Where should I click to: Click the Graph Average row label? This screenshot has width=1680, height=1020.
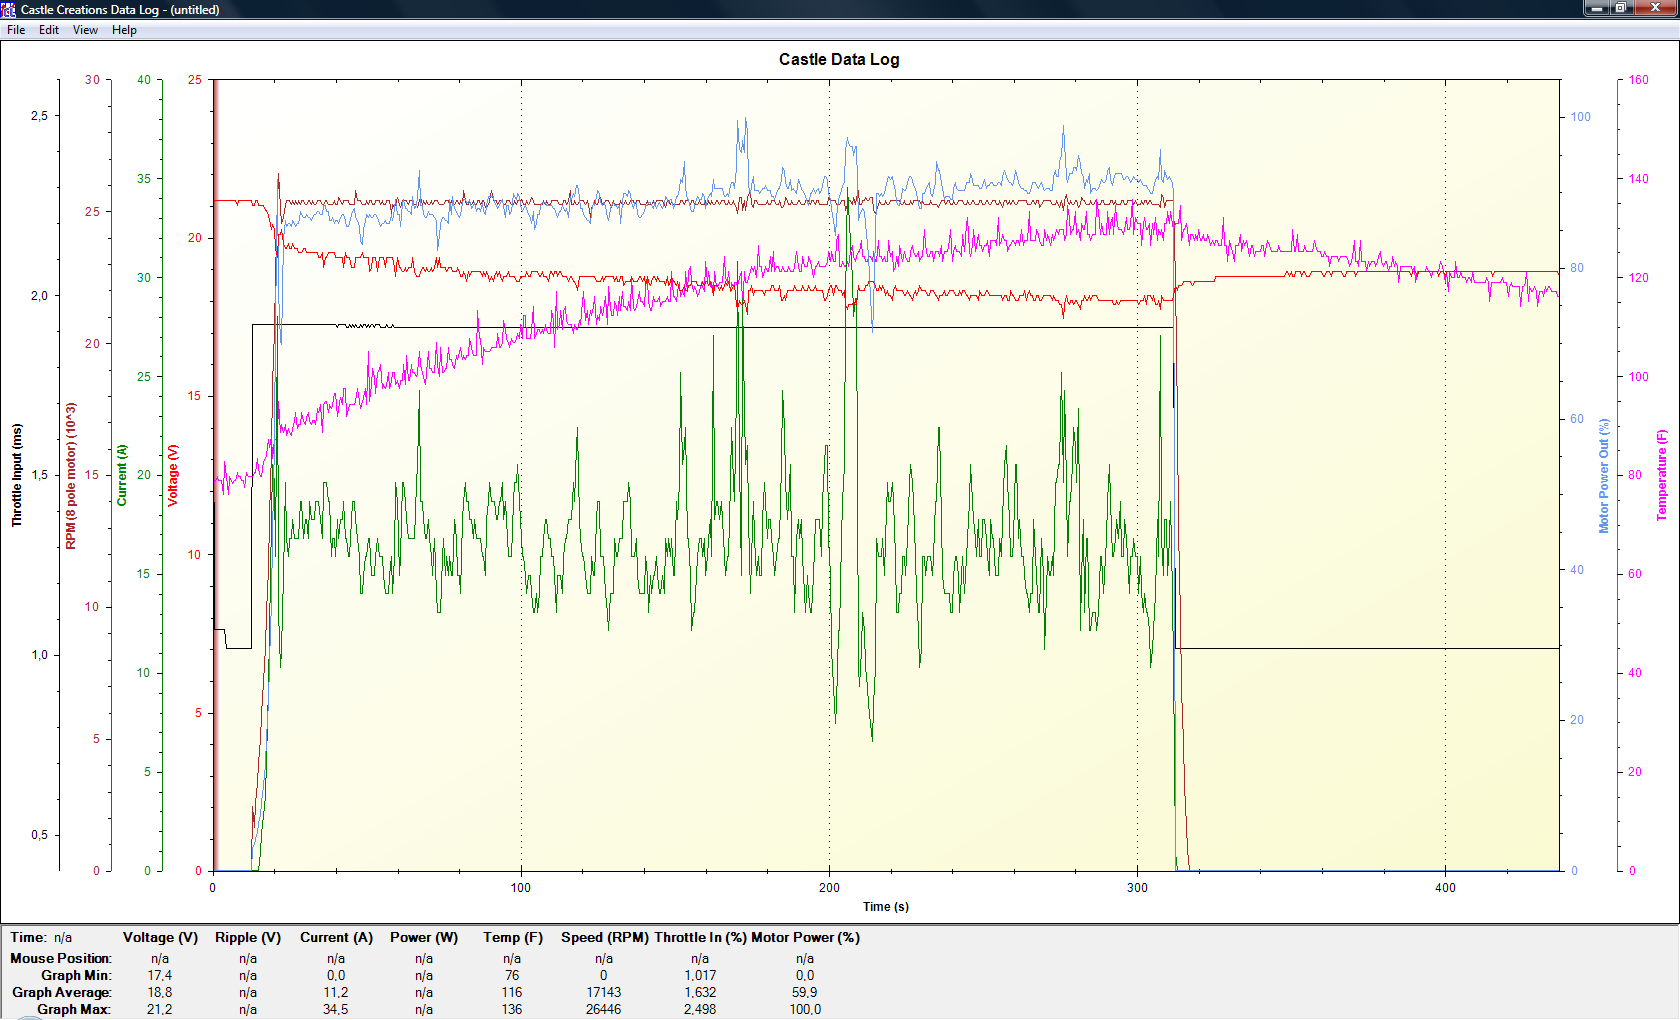pyautogui.click(x=62, y=993)
